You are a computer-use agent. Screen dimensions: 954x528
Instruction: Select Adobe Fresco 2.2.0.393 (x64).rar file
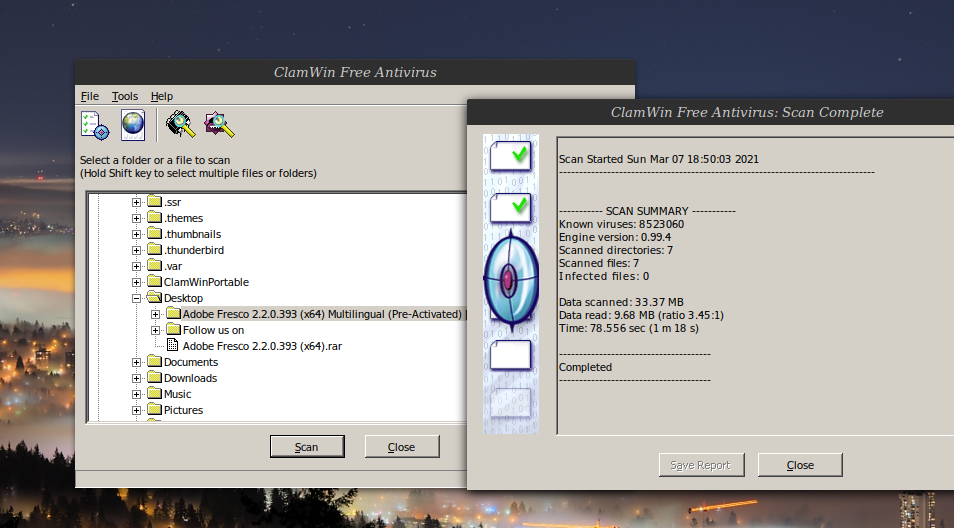point(262,346)
